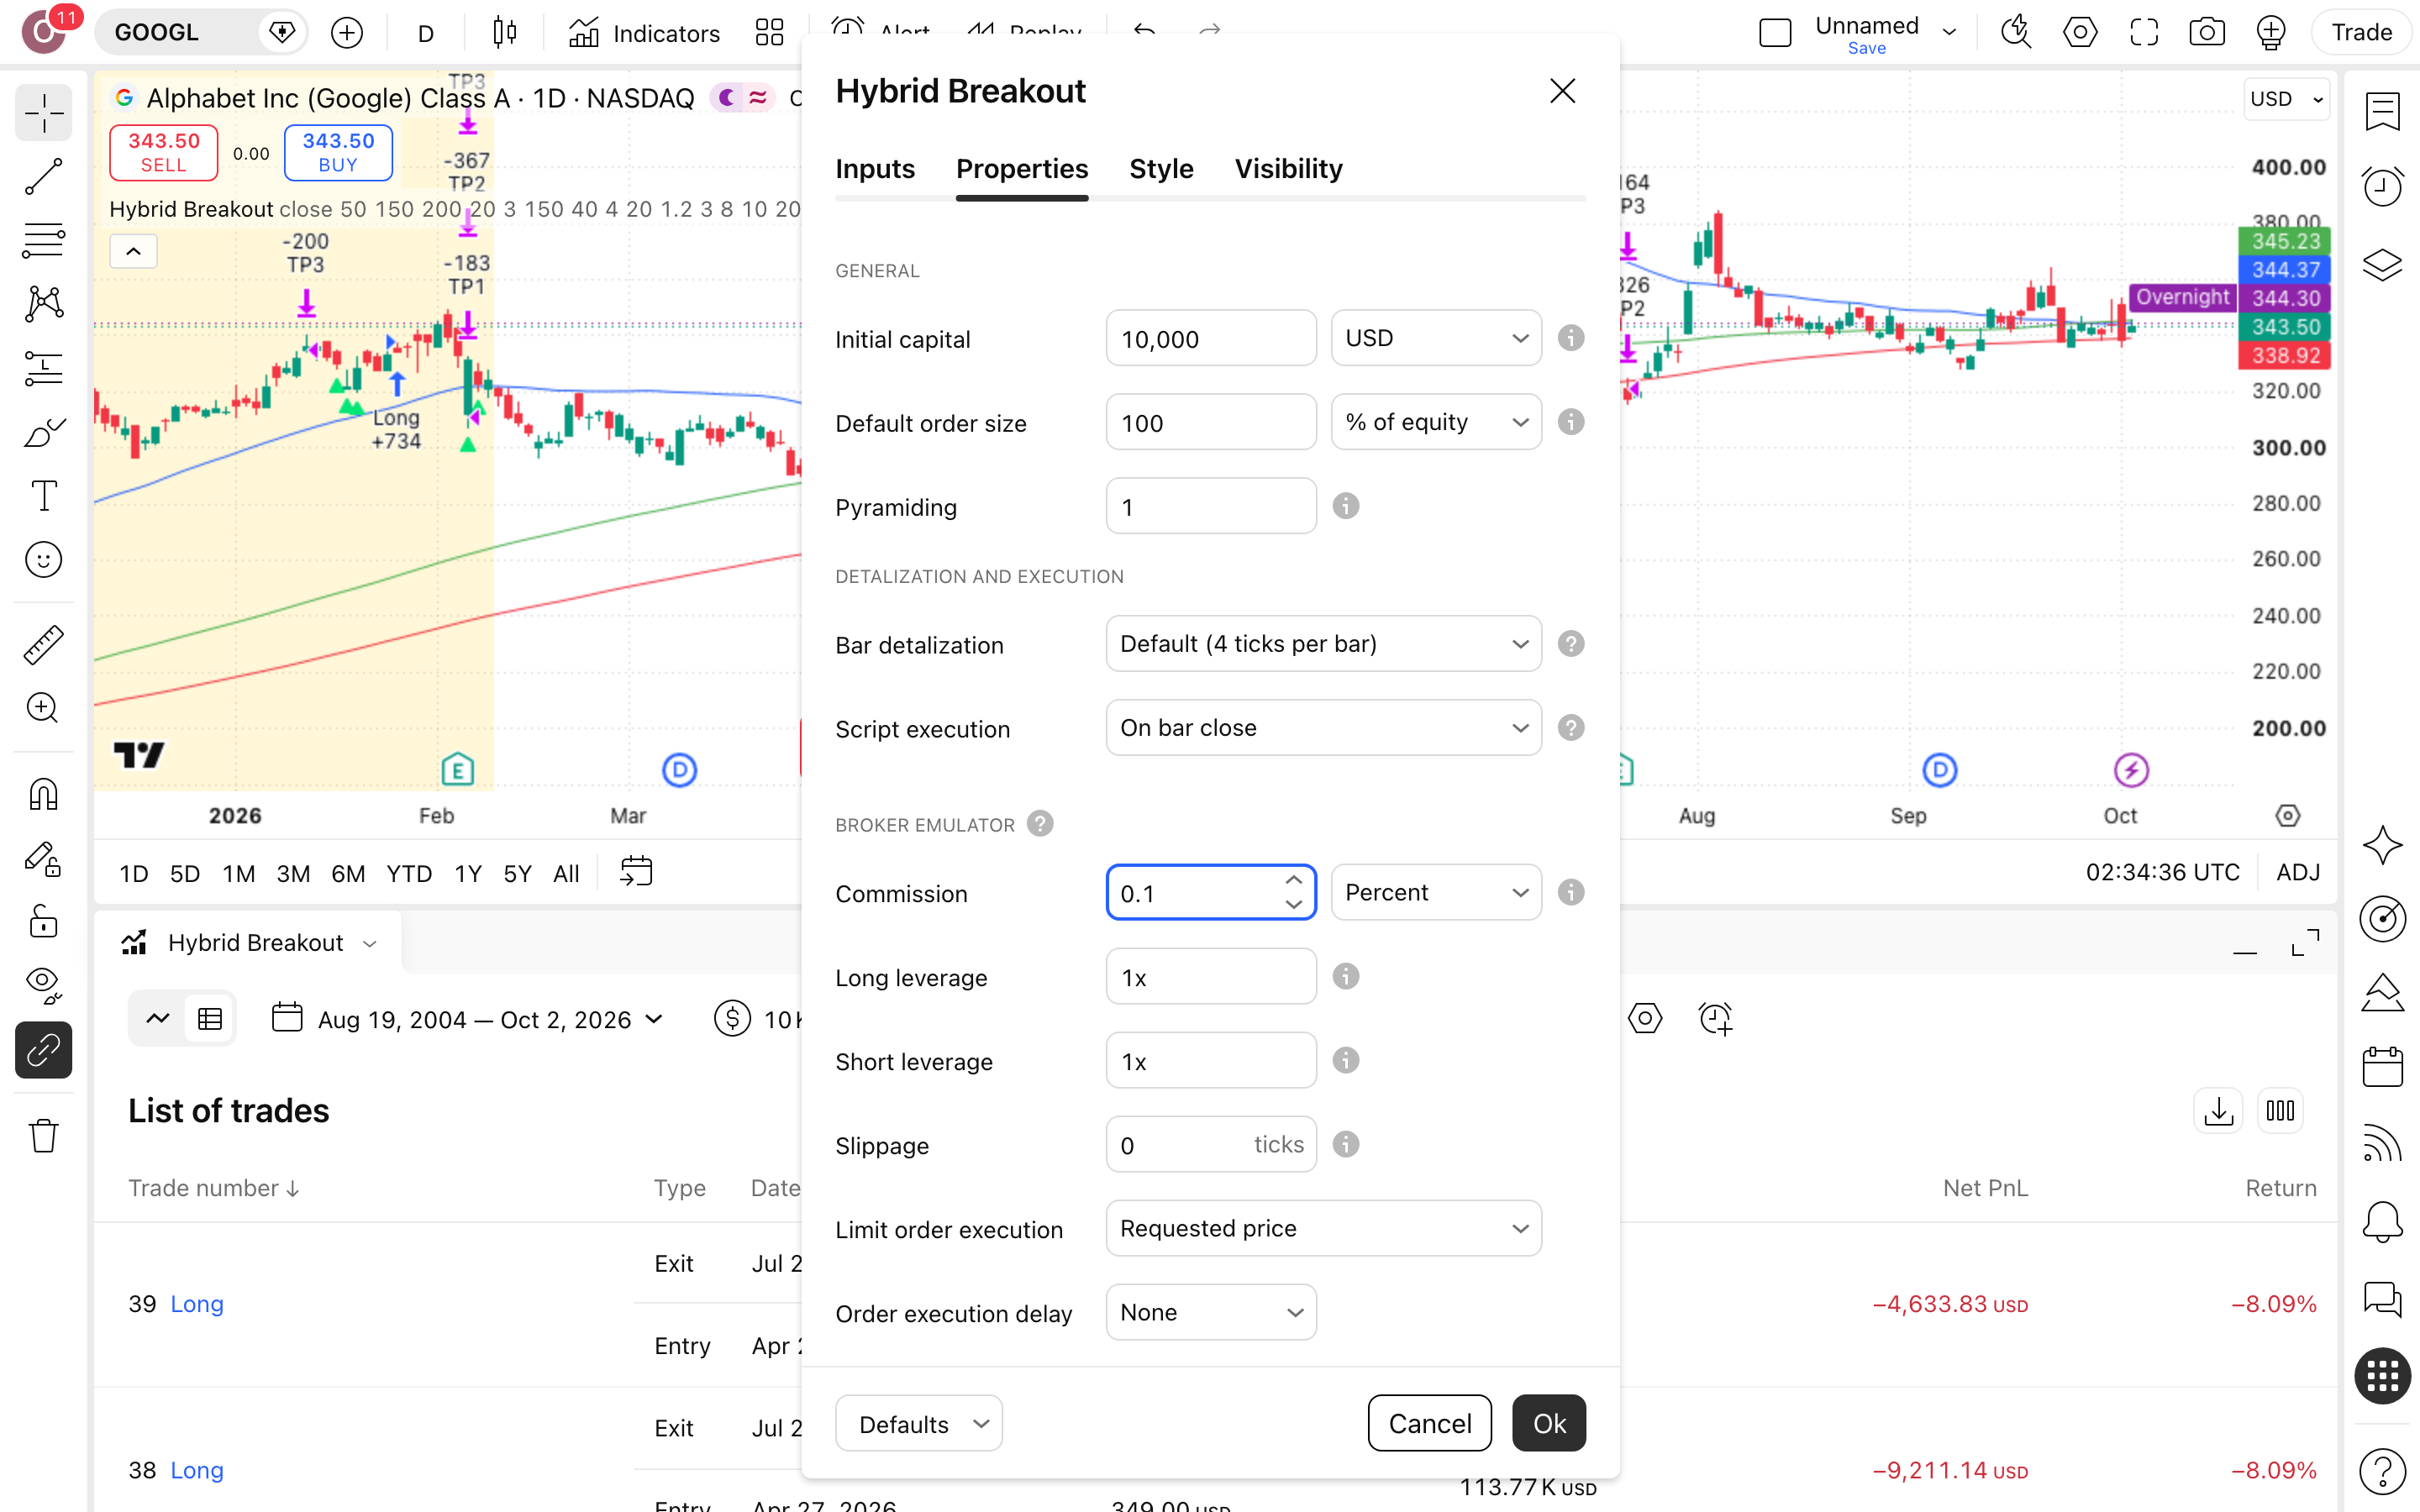Image resolution: width=2420 pixels, height=1512 pixels.
Task: Open notifications bell icon
Action: click(x=2382, y=1221)
